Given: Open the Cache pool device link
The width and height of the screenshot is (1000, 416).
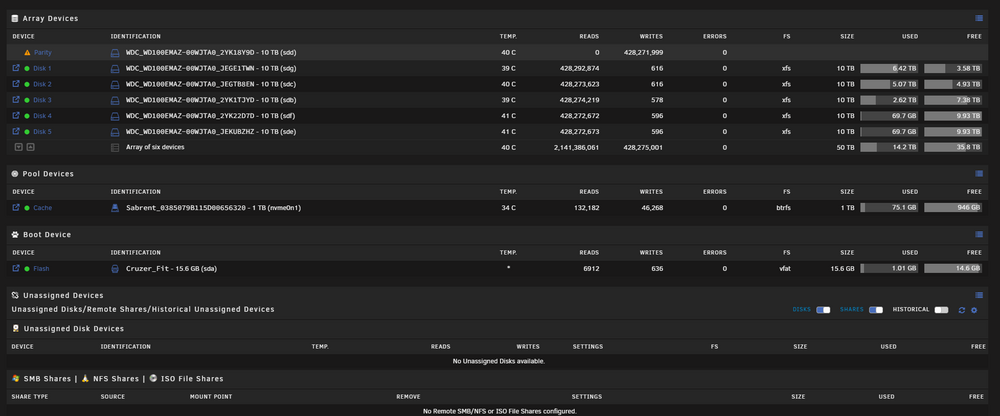Looking at the screenshot, I should pyautogui.click(x=43, y=208).
